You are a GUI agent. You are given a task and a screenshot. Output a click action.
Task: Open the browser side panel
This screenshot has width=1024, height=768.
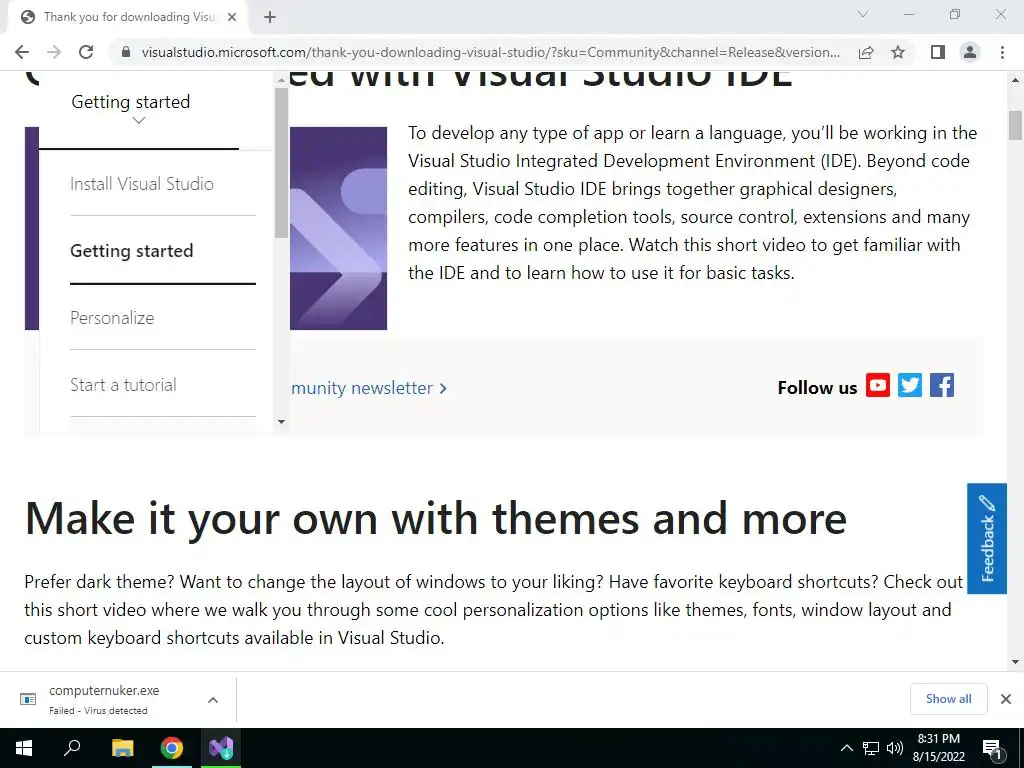click(x=938, y=52)
